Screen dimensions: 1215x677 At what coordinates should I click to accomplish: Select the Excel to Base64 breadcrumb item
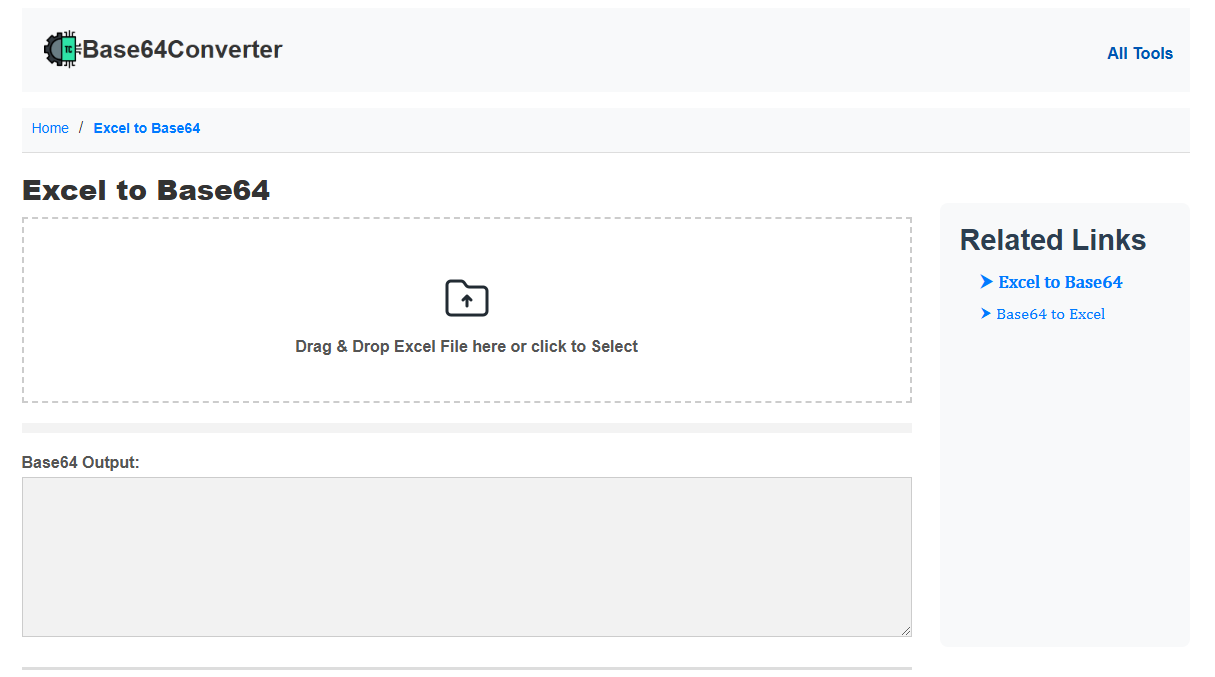click(146, 128)
